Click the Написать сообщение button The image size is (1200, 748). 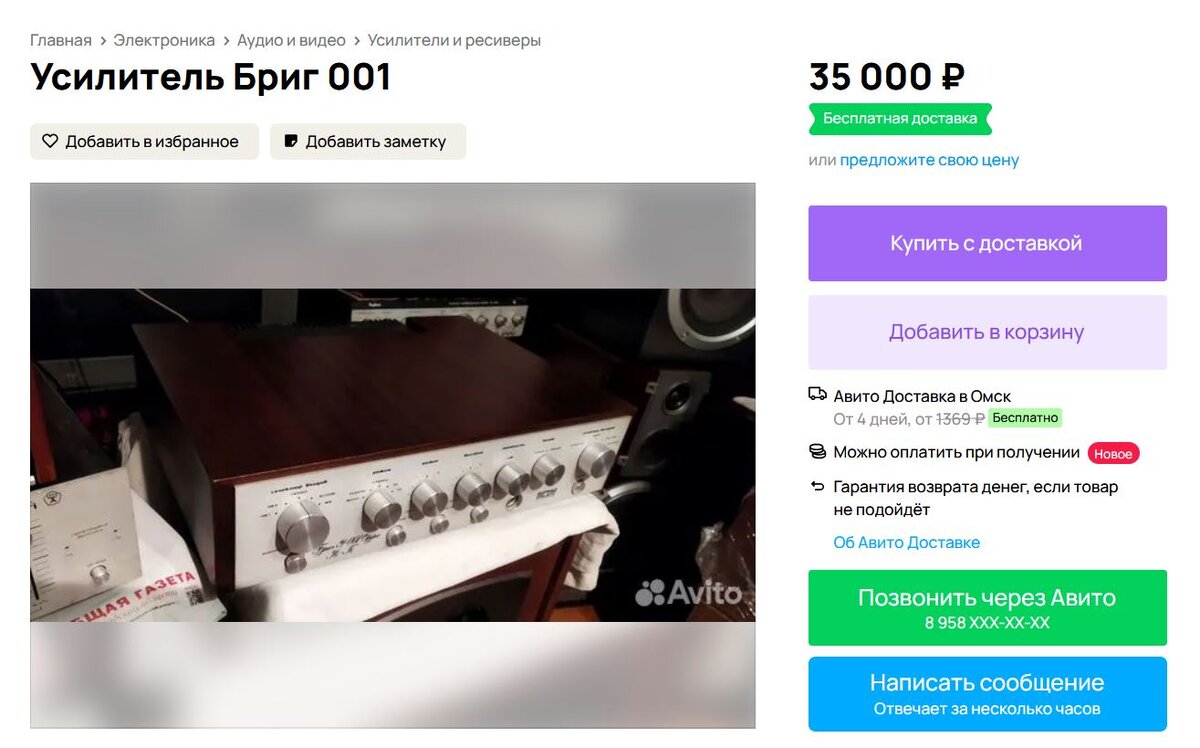click(987, 694)
